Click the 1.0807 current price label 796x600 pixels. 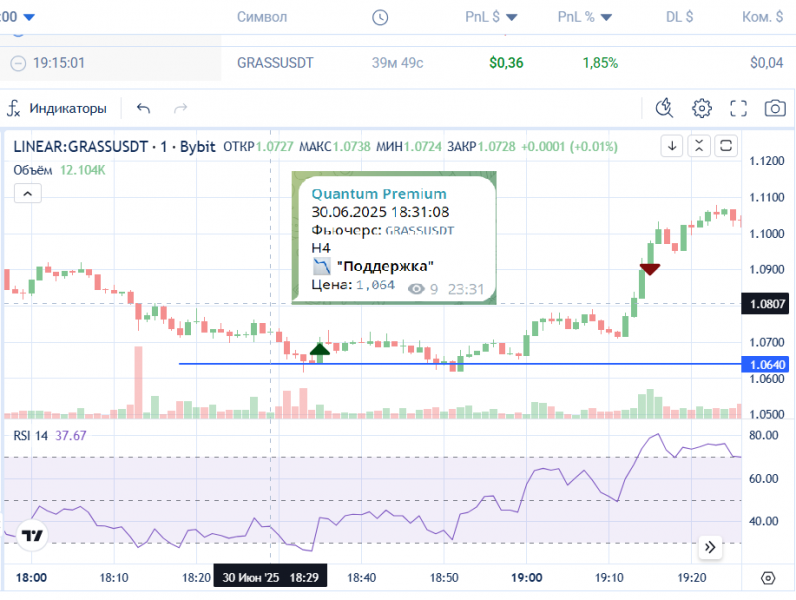point(767,304)
